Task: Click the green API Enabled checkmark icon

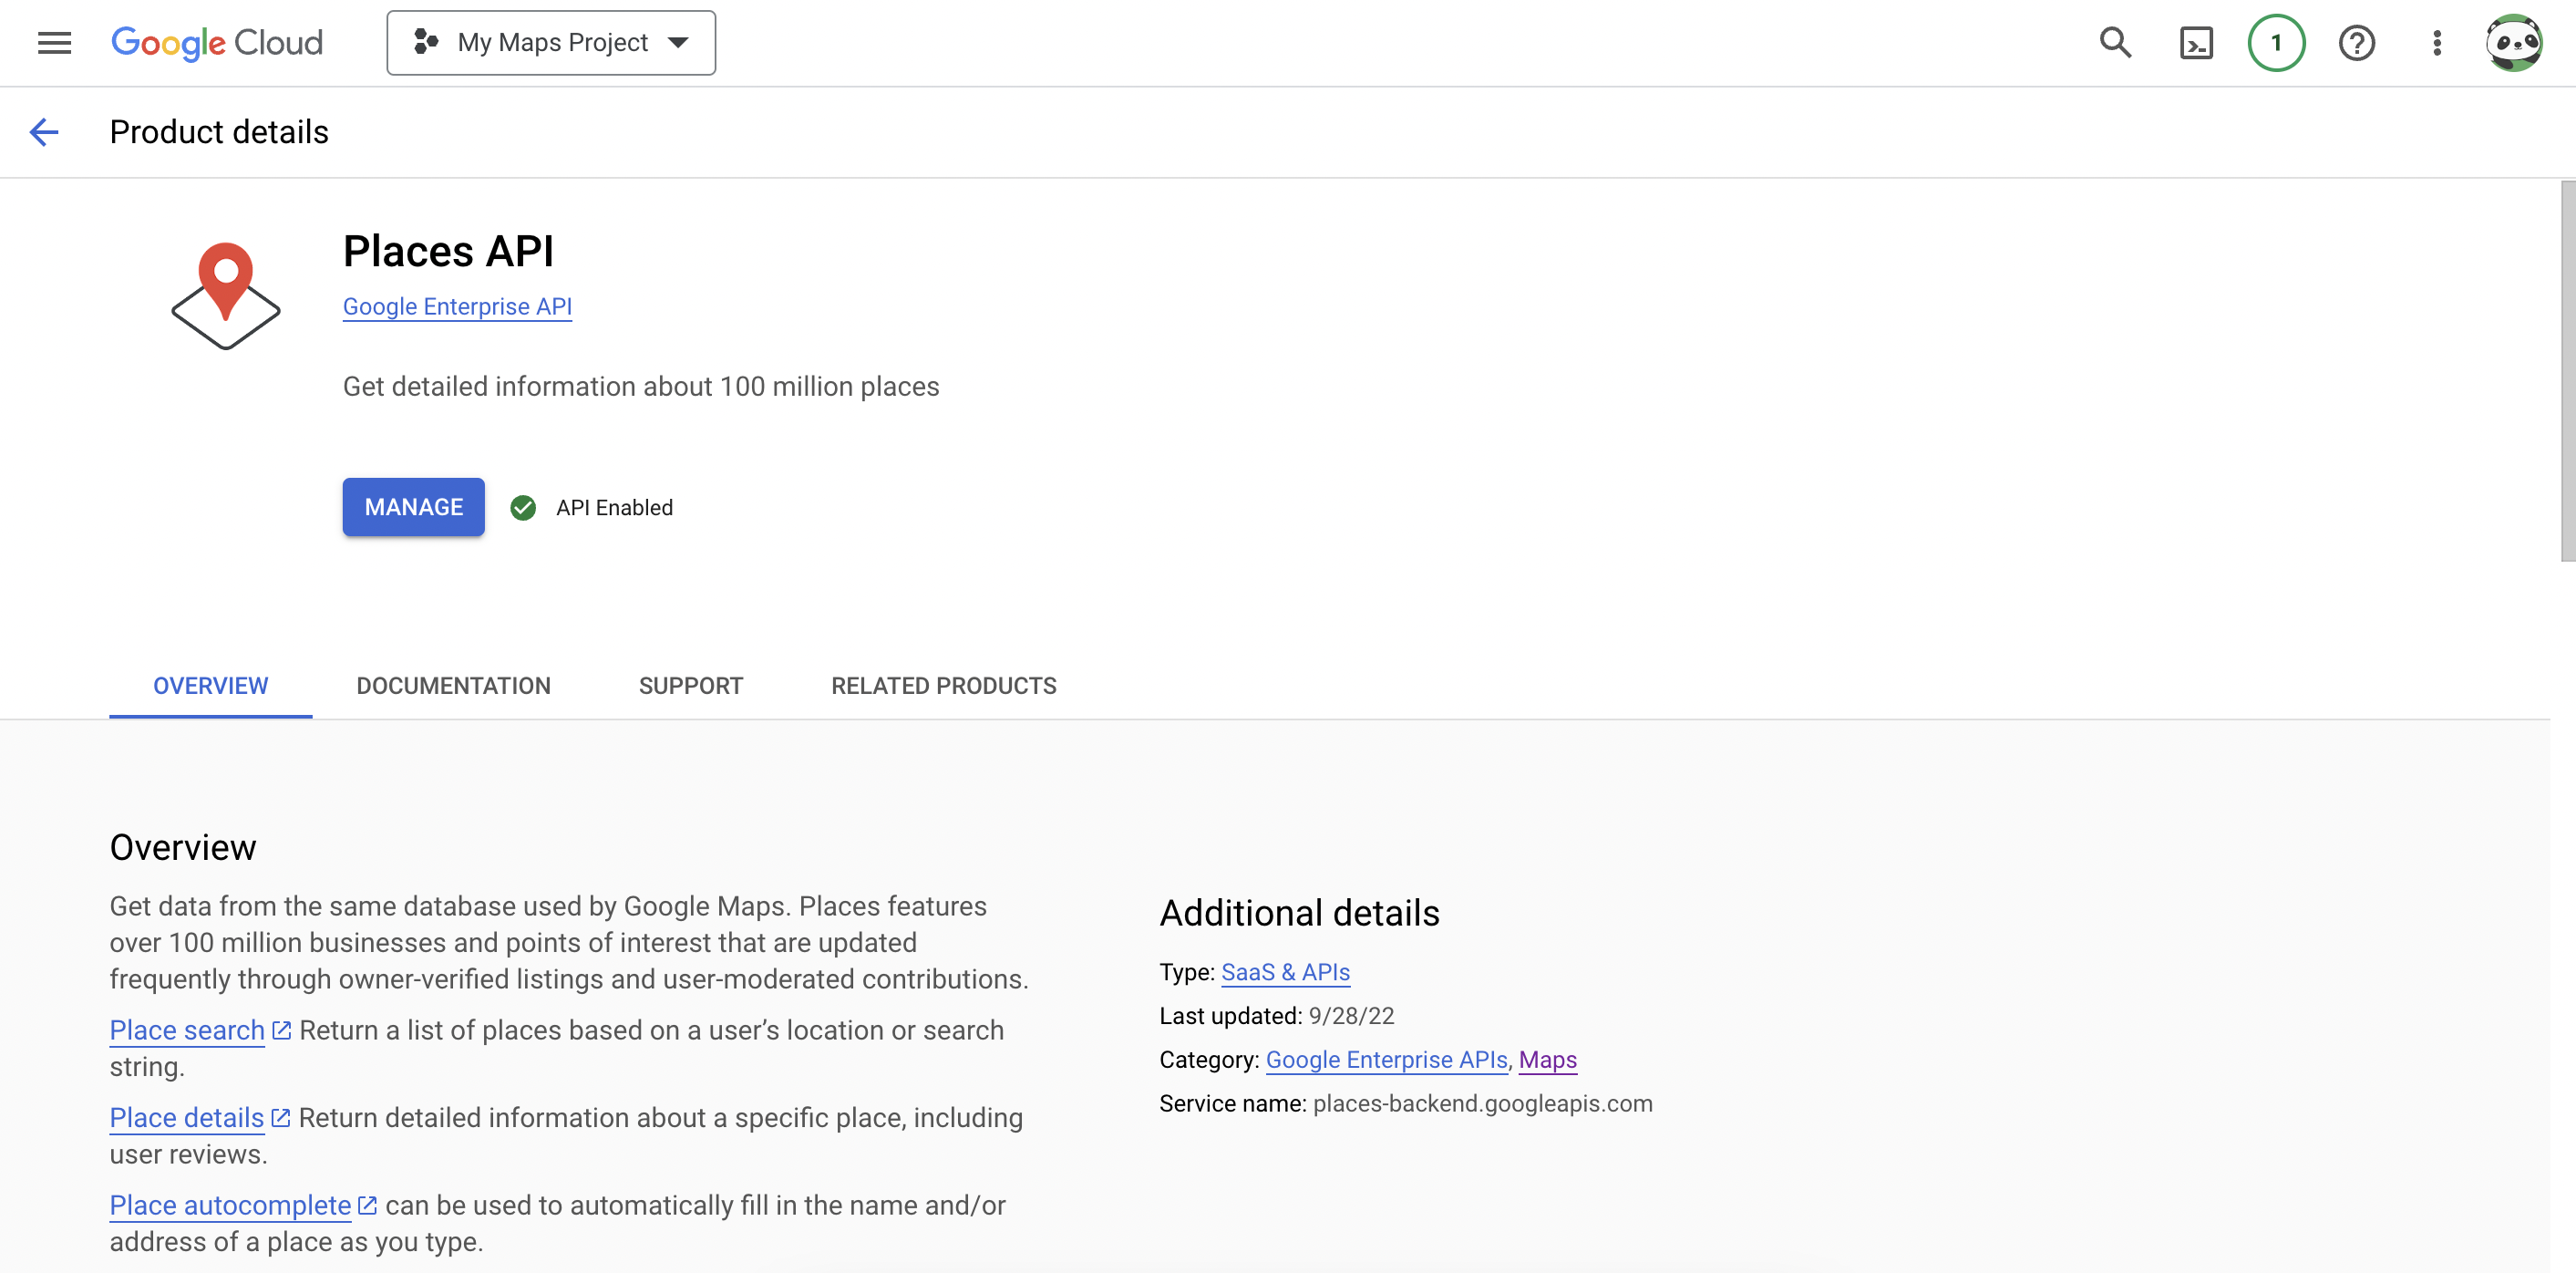Action: 523,508
